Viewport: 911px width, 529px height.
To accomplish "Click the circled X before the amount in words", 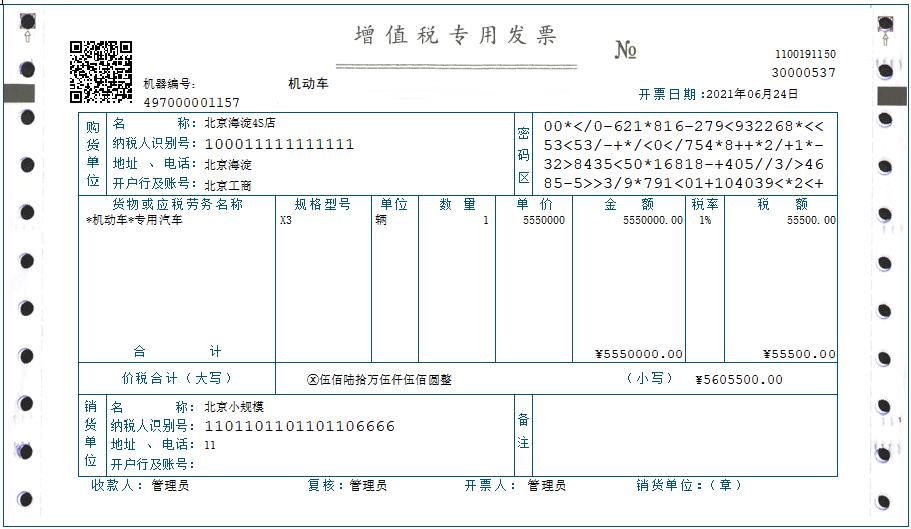I will click(x=312, y=380).
